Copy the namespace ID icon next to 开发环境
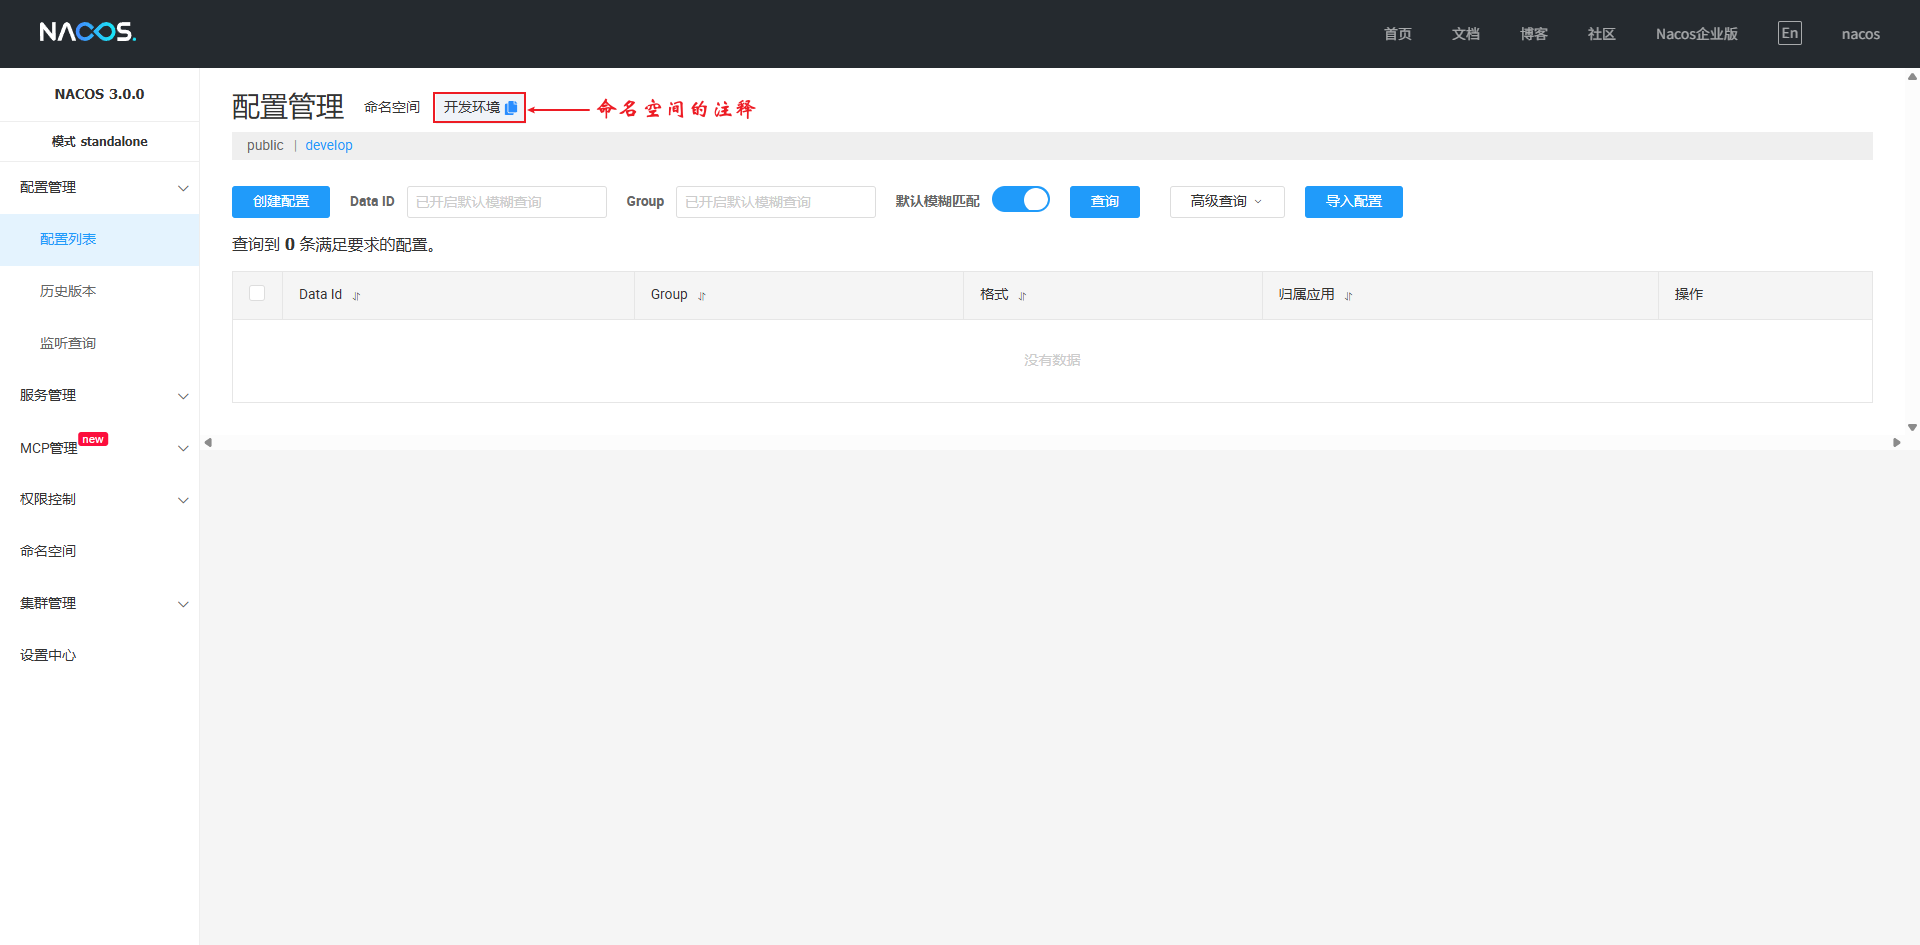Viewport: 1920px width, 945px height. [511, 108]
